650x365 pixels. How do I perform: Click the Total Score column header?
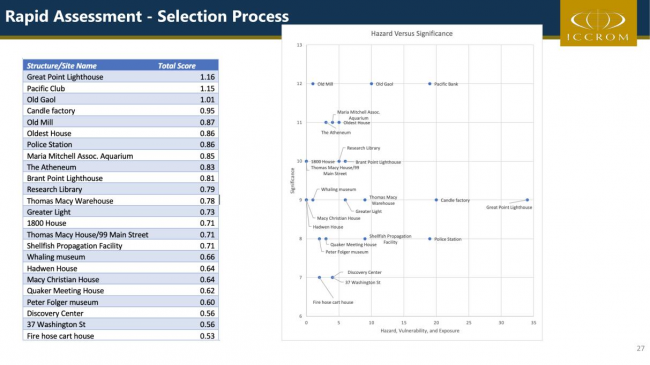[177, 66]
